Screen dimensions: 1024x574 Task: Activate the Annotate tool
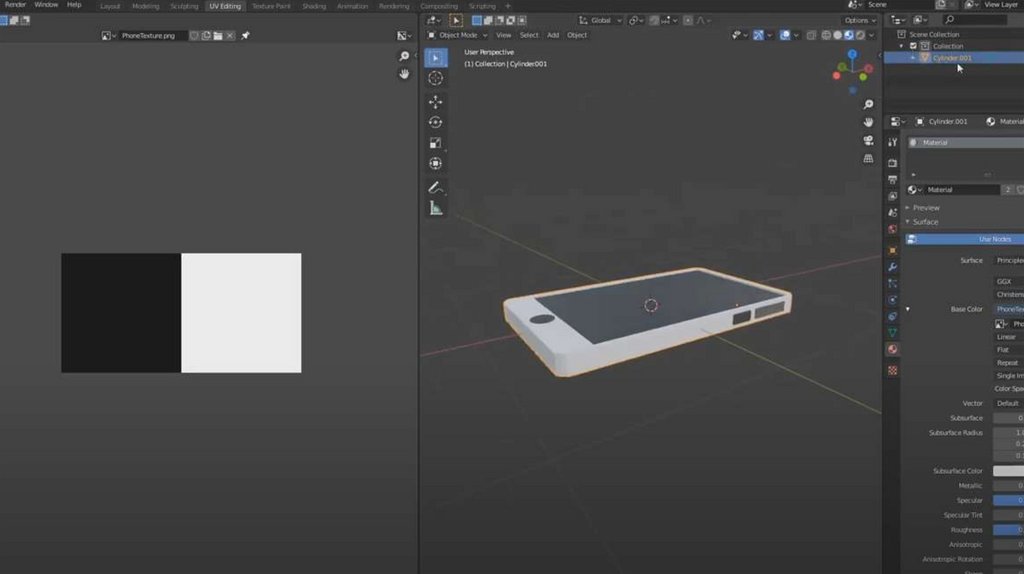[x=436, y=188]
